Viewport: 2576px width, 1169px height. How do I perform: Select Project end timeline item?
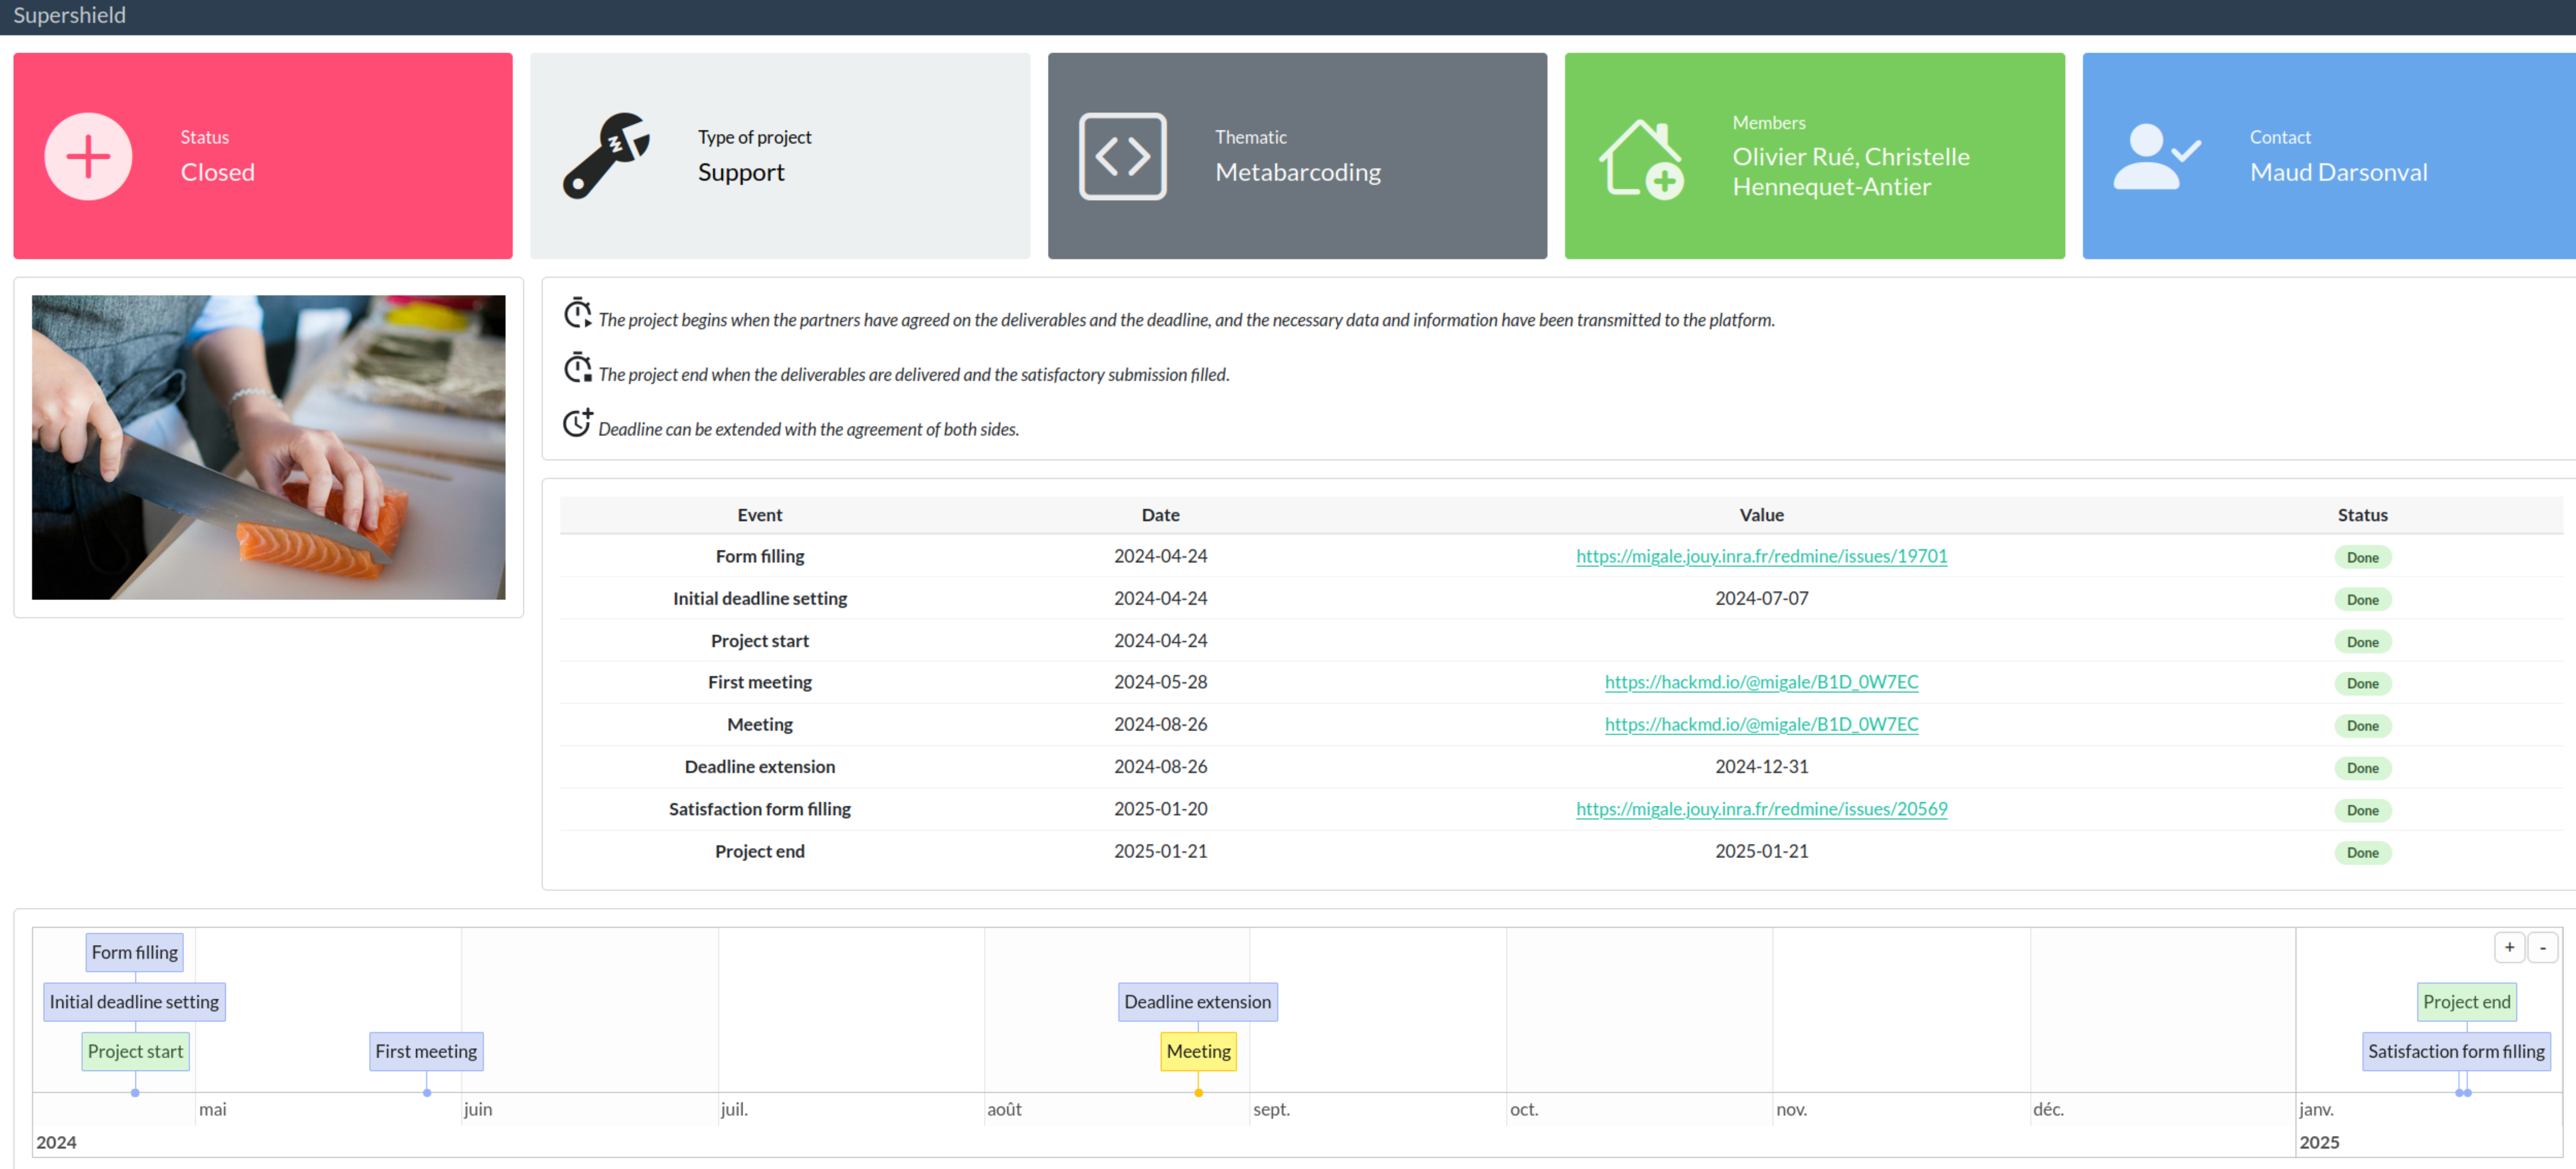pyautogui.click(x=2466, y=1001)
